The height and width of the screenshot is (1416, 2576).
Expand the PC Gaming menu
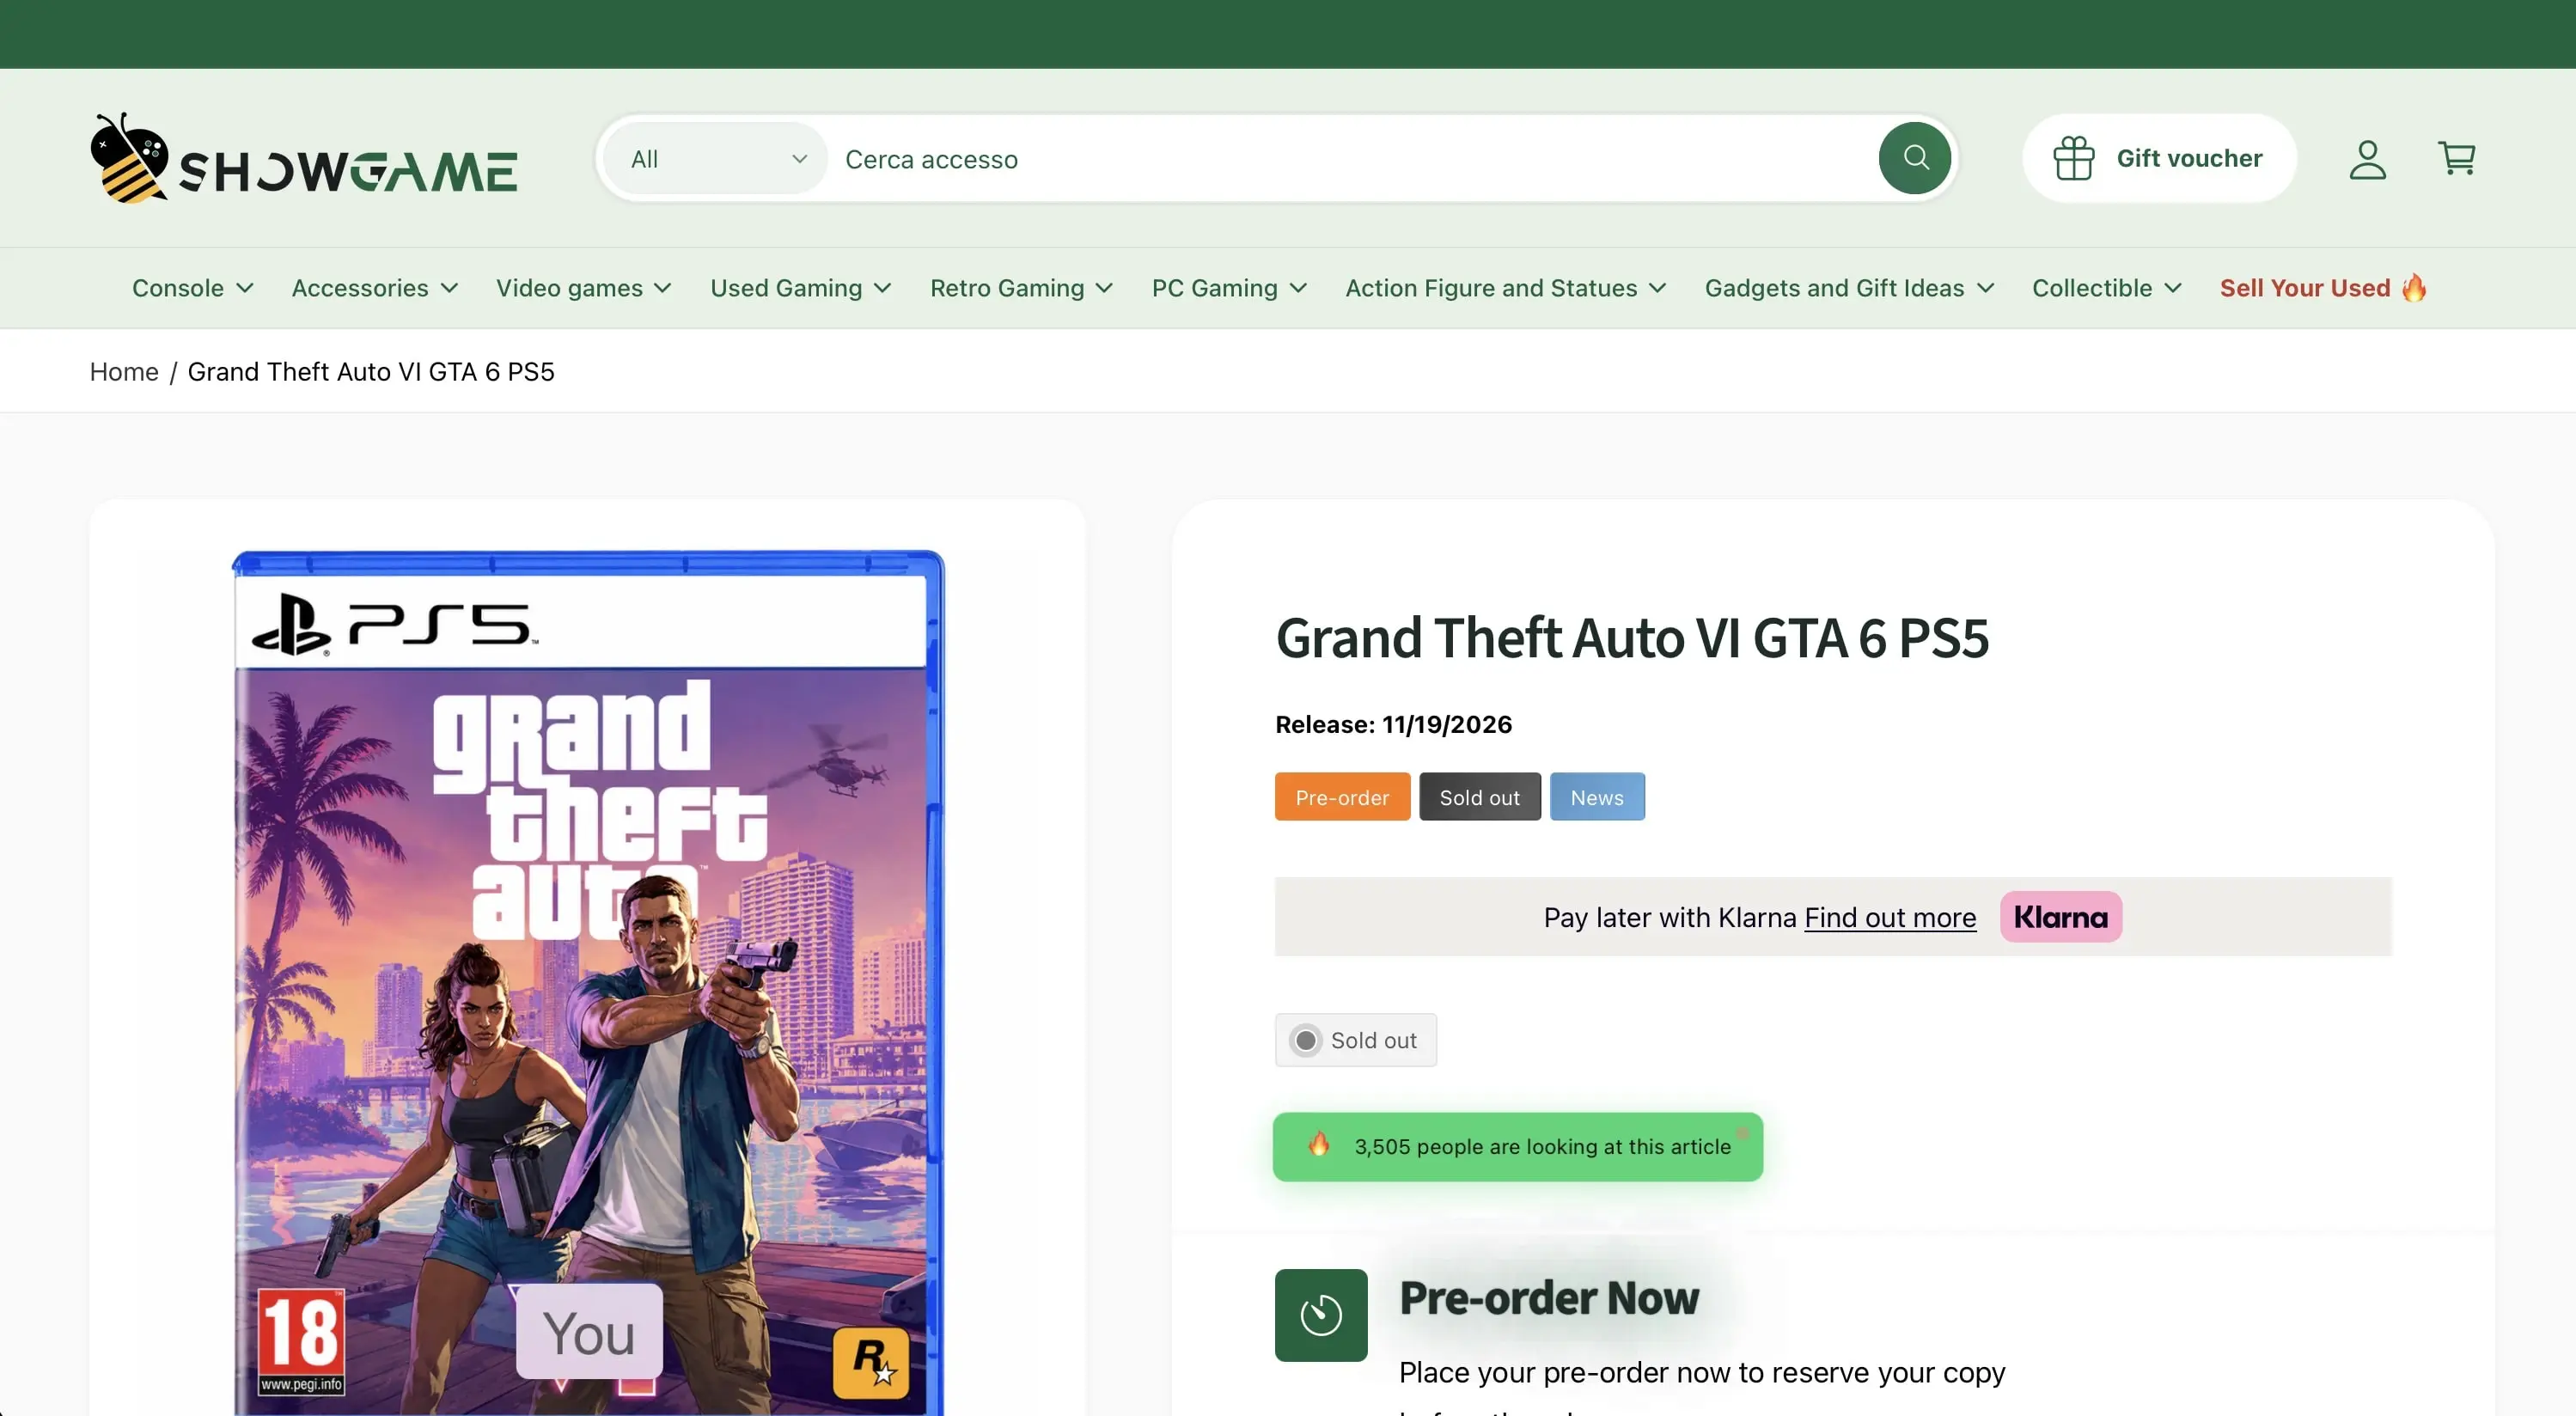[1229, 288]
